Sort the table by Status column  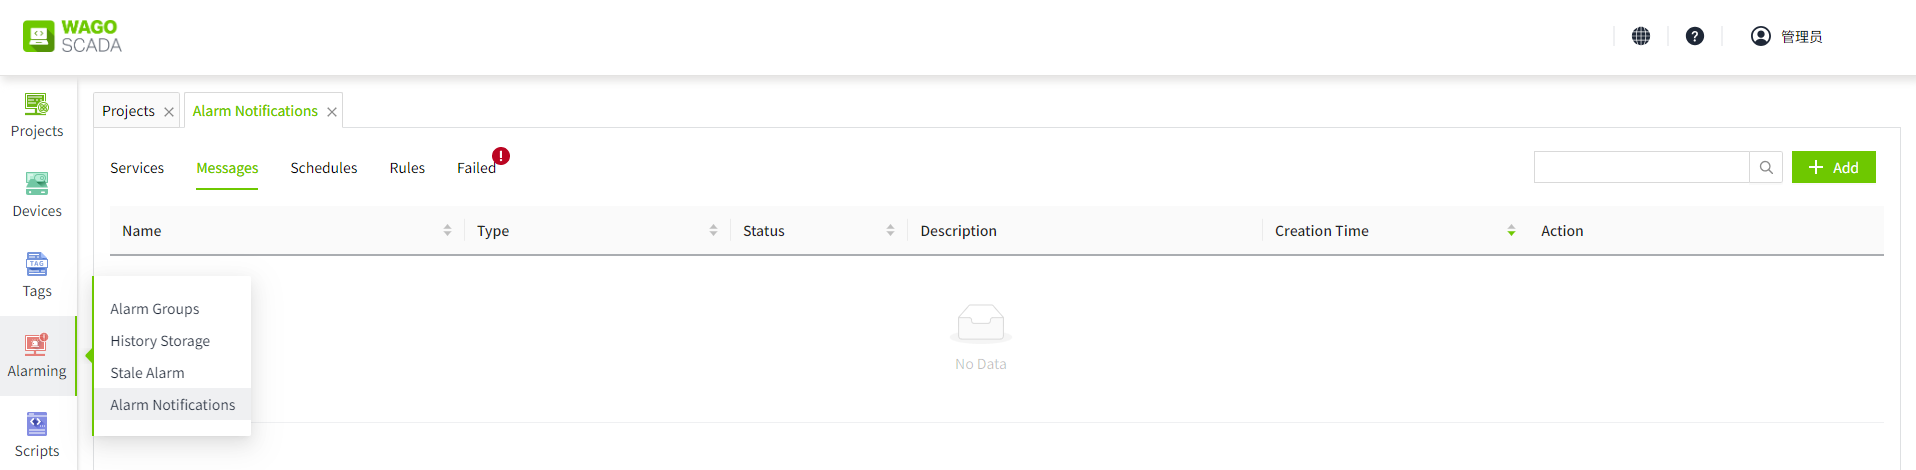[890, 231]
